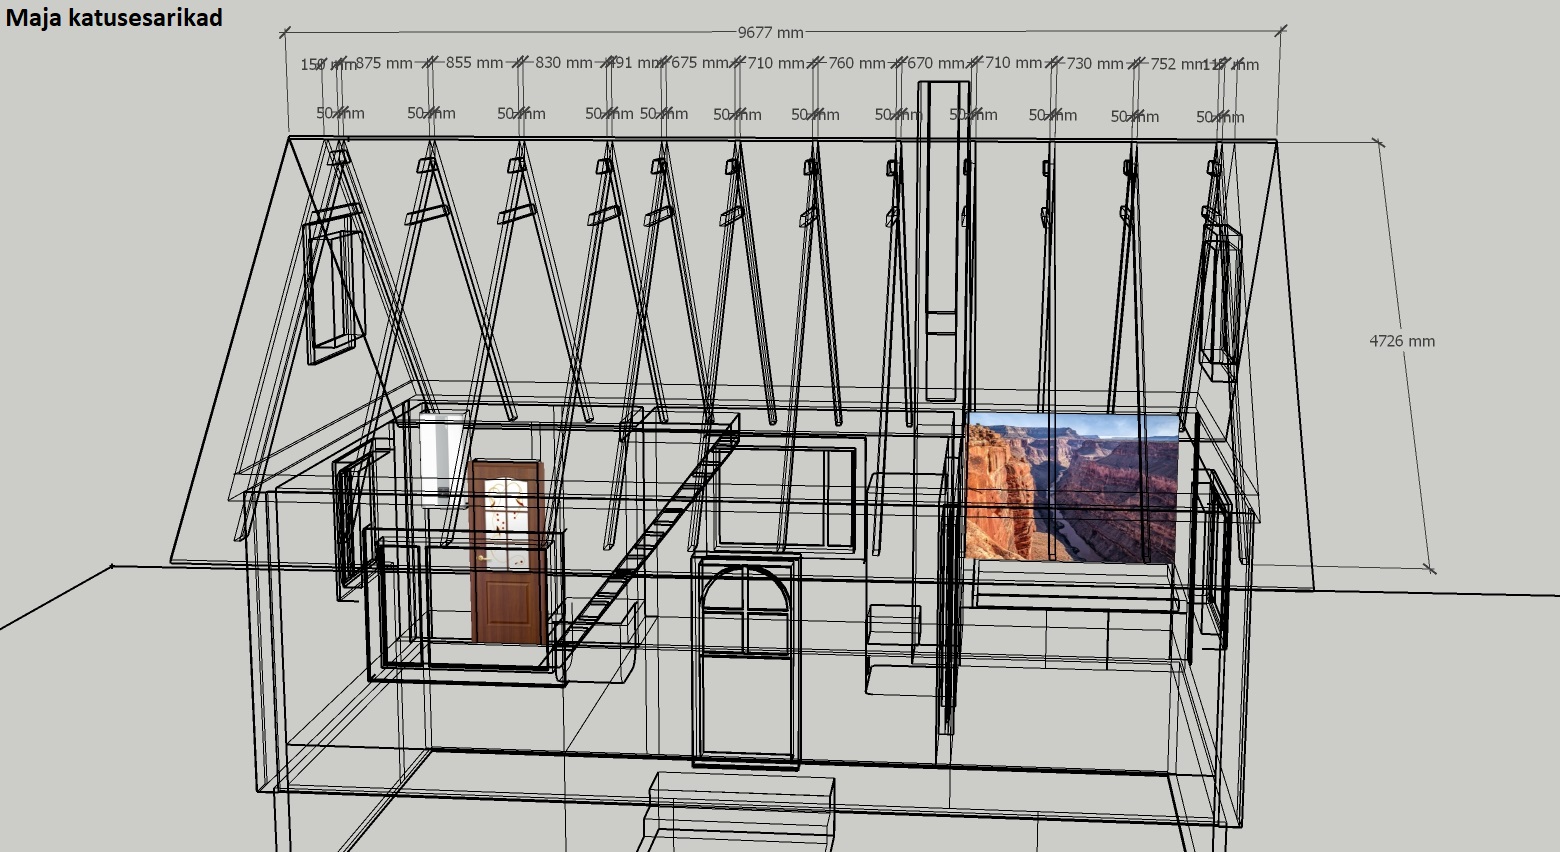1560x852 pixels.
Task: Click the front entrance steps
Action: [x=741, y=808]
